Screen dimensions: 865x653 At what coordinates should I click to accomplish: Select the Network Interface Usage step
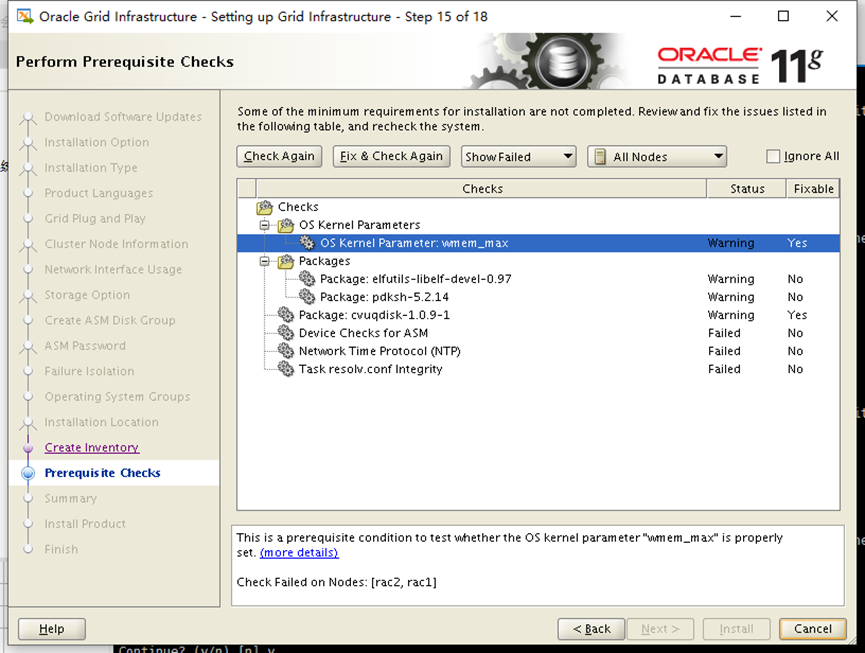point(113,270)
